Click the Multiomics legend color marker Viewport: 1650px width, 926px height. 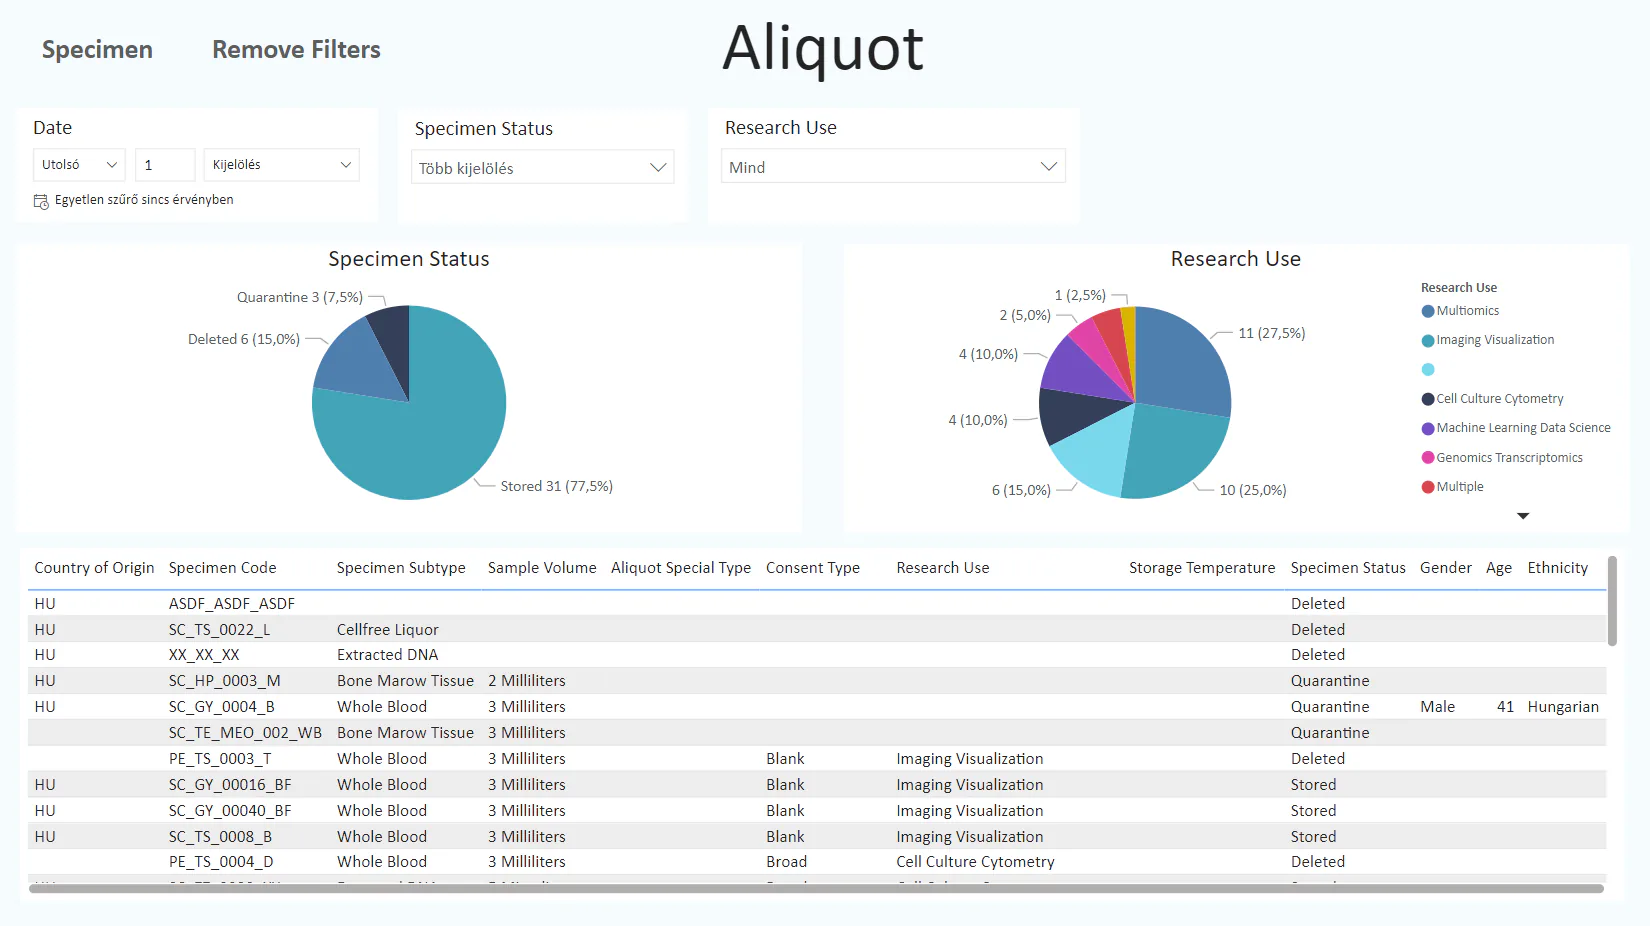pyautogui.click(x=1428, y=311)
